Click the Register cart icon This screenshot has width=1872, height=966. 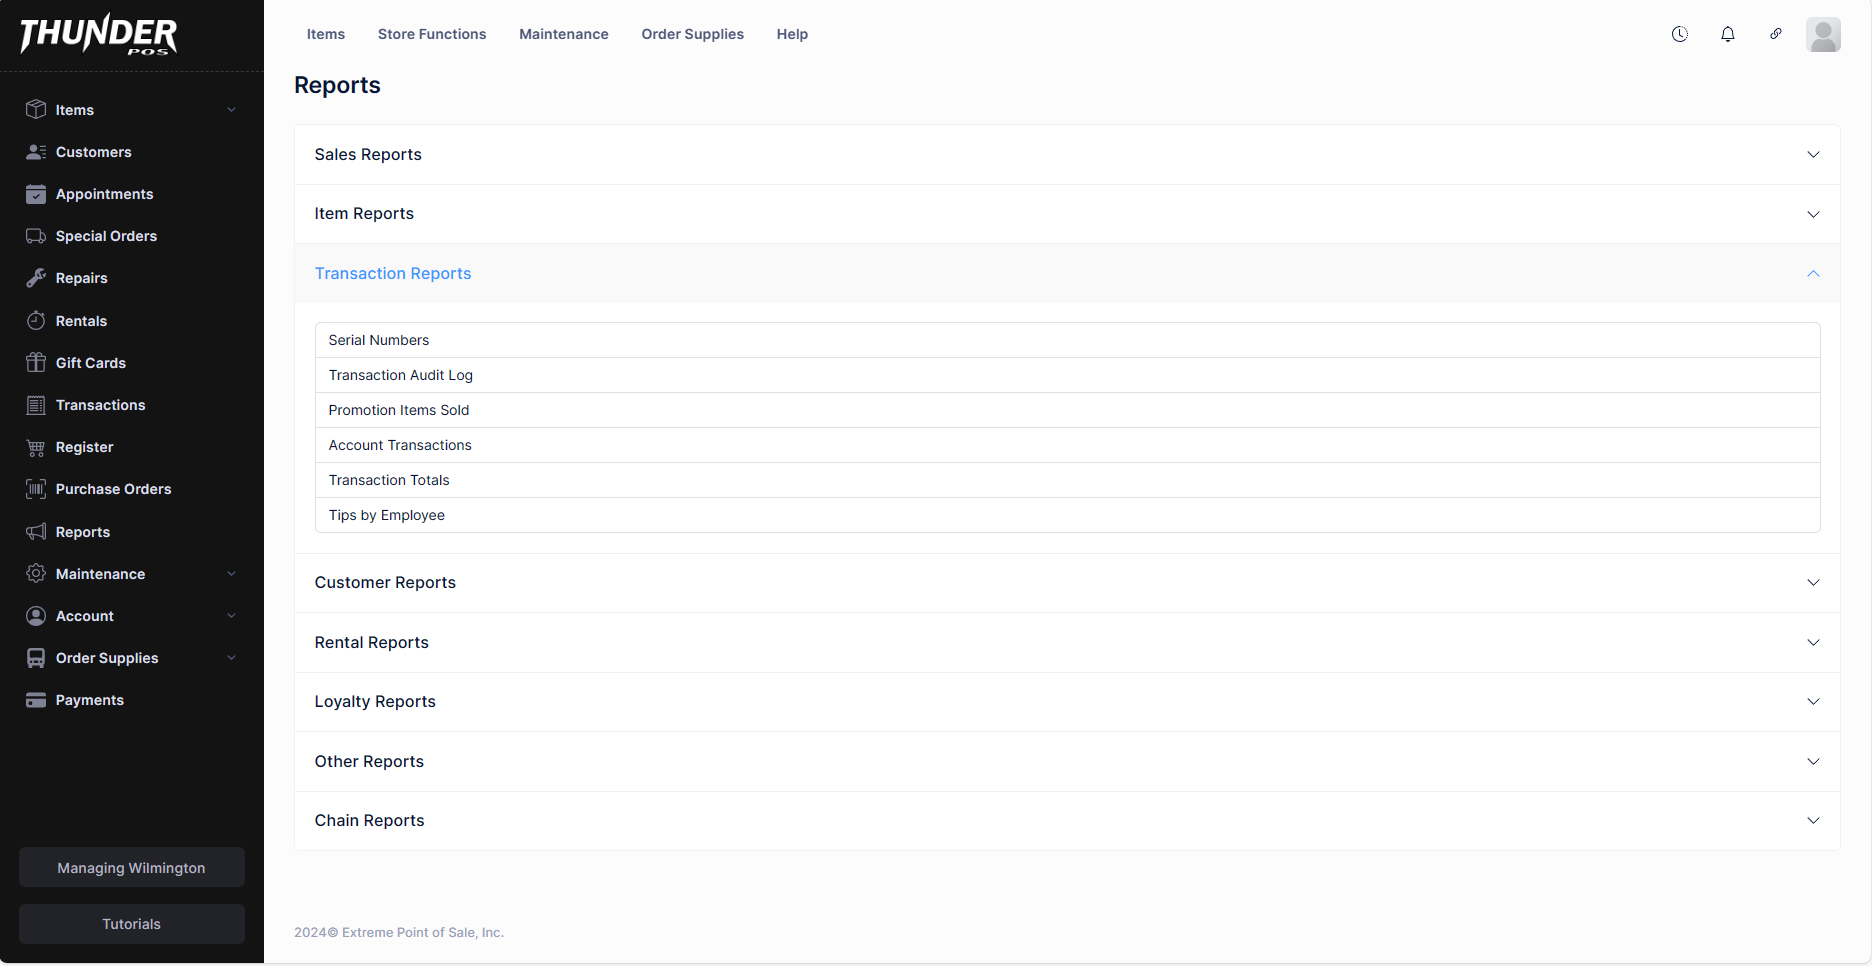coord(36,447)
